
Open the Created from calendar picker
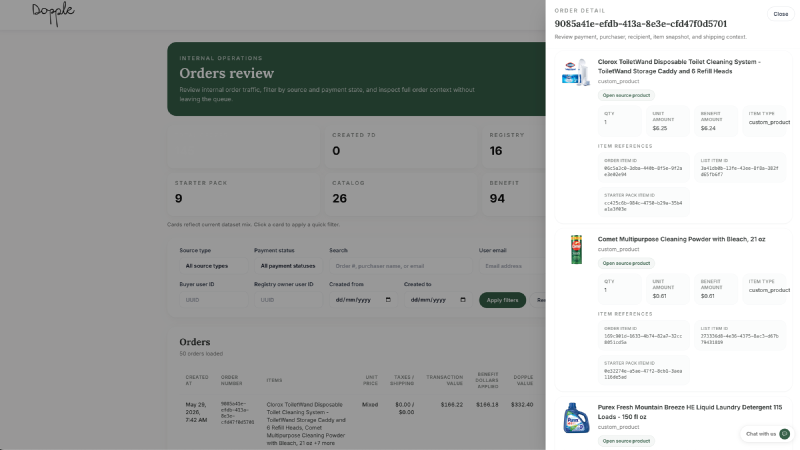coord(388,300)
